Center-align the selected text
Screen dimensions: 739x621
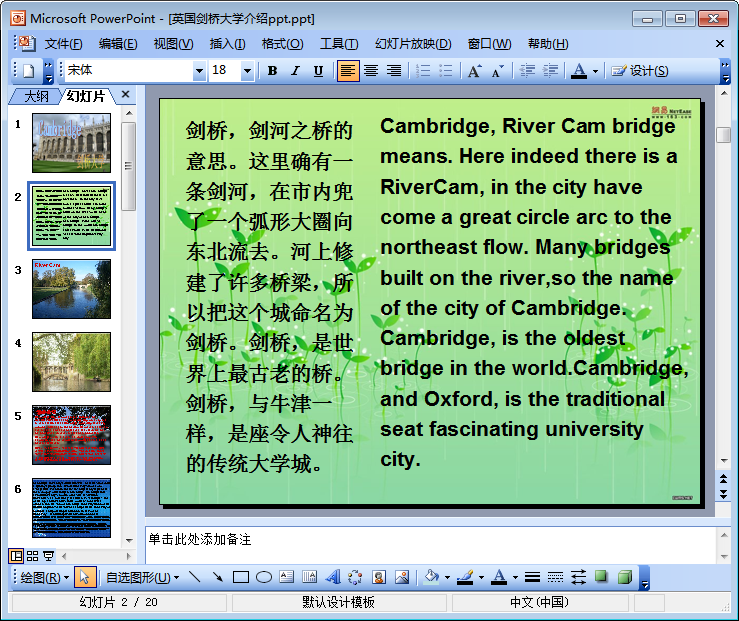(371, 71)
